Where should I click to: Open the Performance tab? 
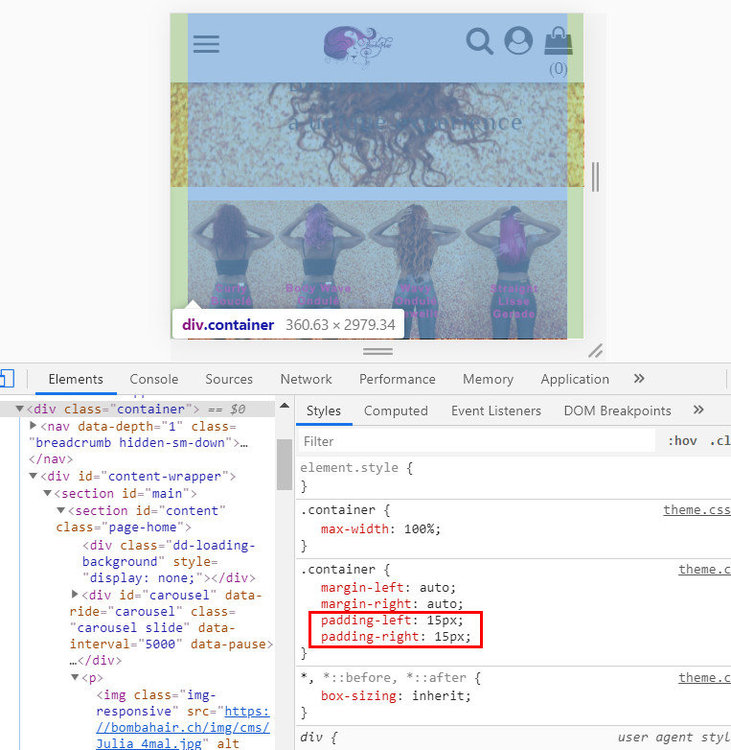397,379
